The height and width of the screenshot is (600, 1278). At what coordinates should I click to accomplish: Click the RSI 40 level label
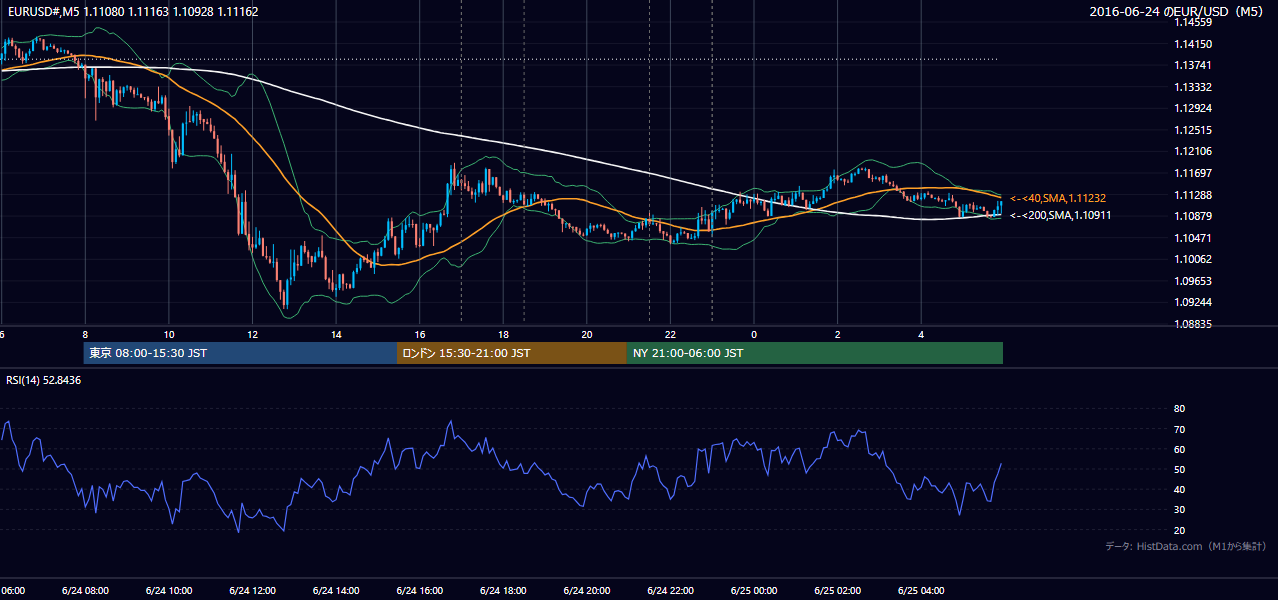click(x=1179, y=489)
